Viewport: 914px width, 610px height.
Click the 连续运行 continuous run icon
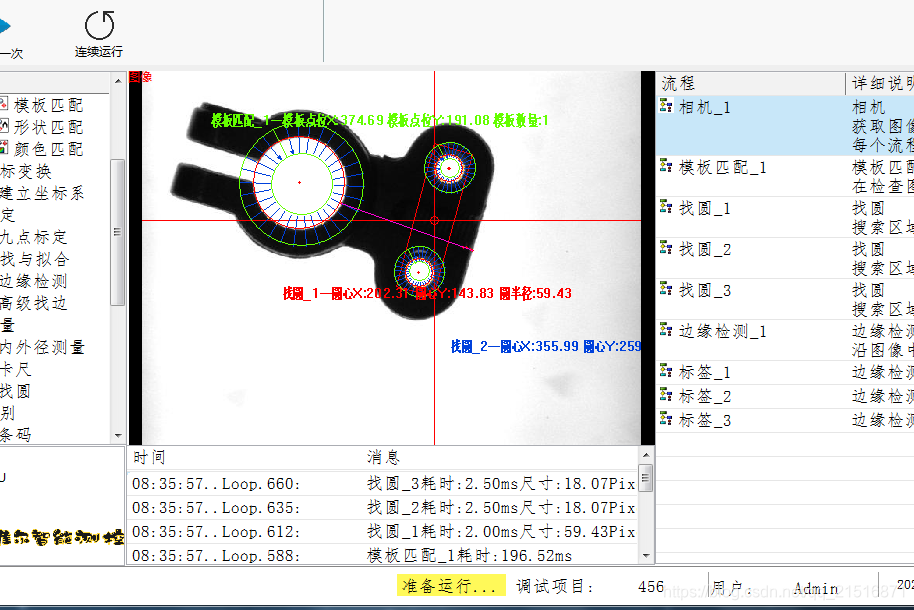tap(99, 26)
